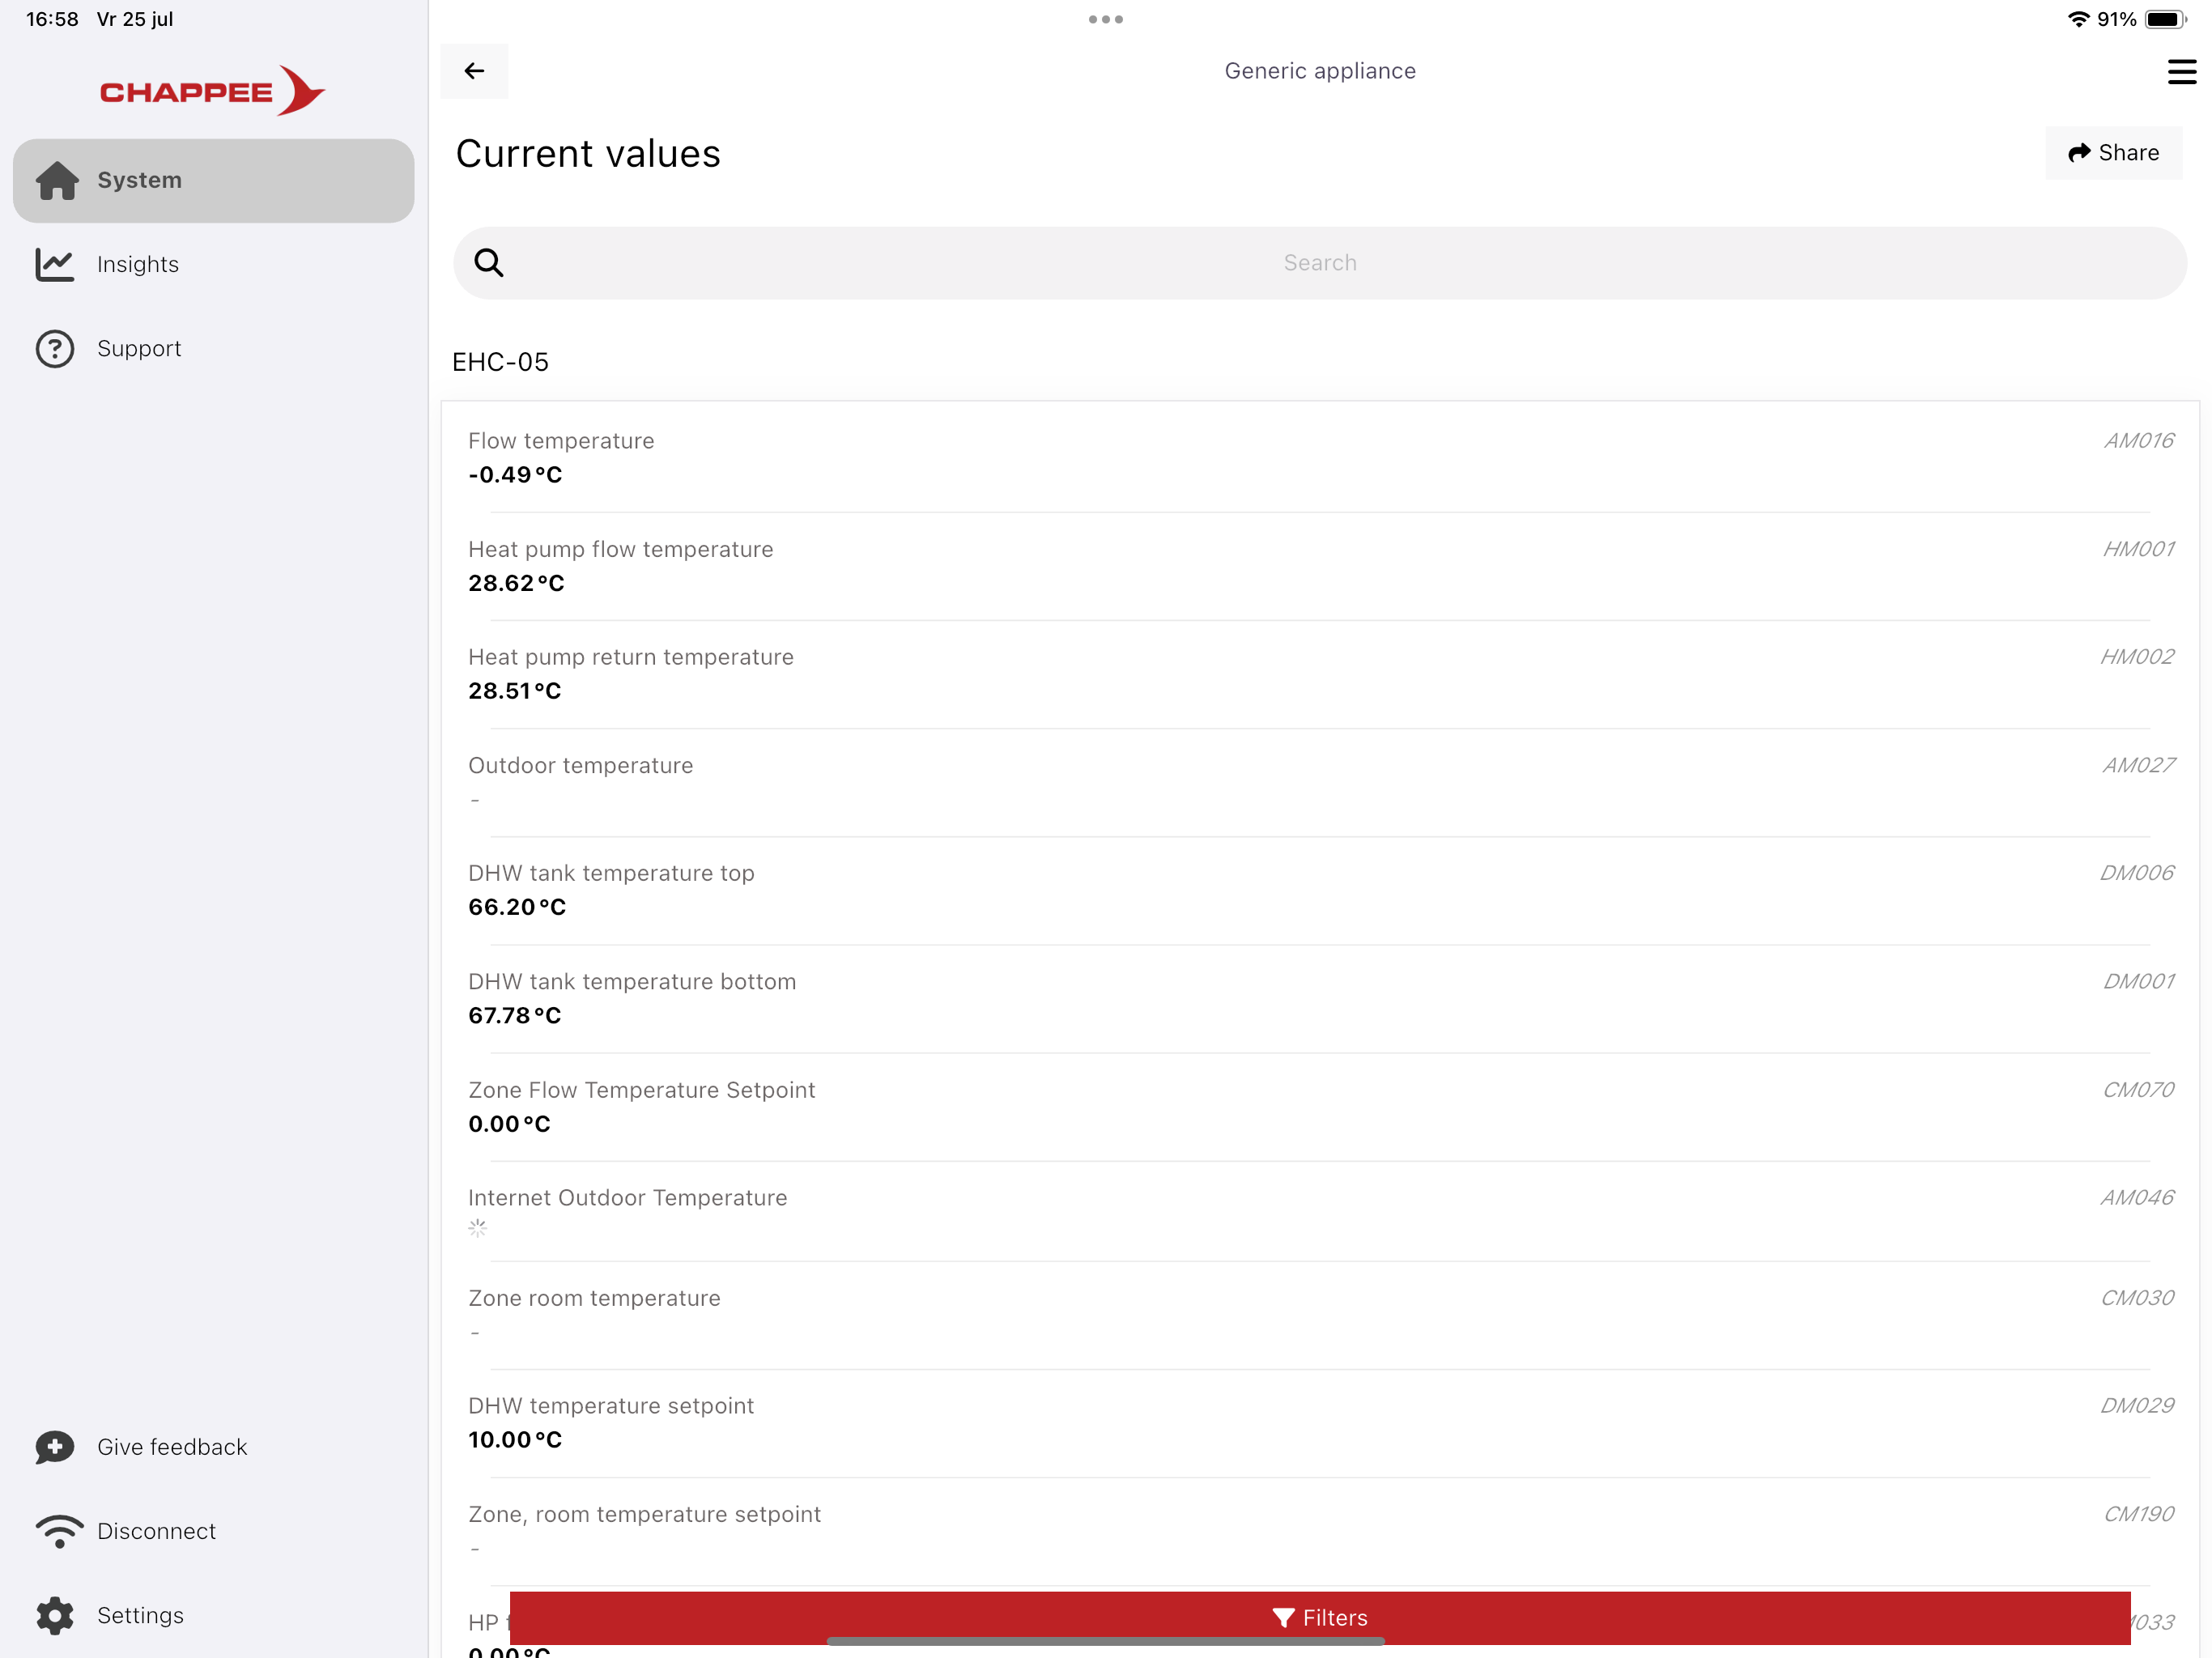Select Internet Outdoor Temperature label
Image resolution: width=2212 pixels, height=1658 pixels.
point(627,1198)
